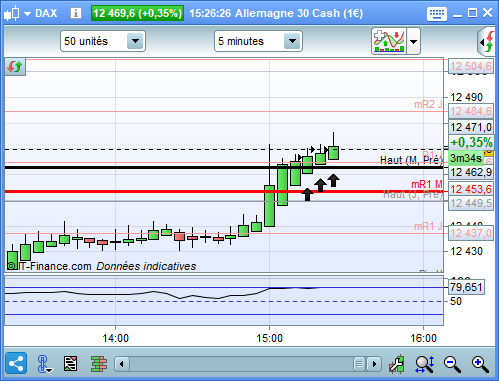Image resolution: width=499 pixels, height=381 pixels.
Task: Click the scroll right arrow on the time scrollbar
Action: click(x=374, y=364)
